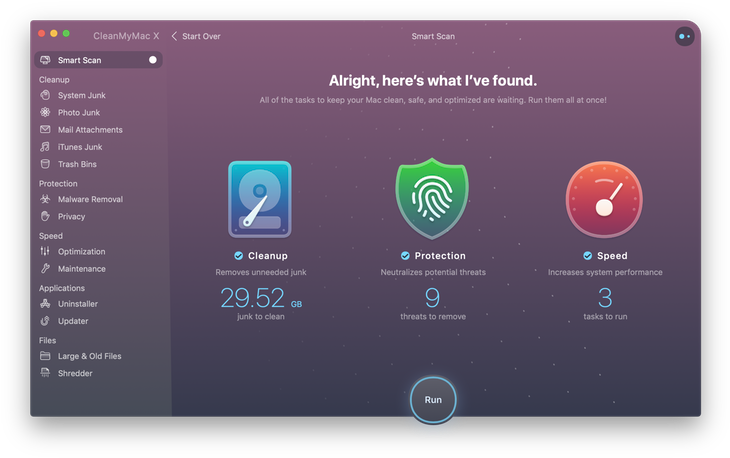
Task: Click the Files section header
Action: 47,340
